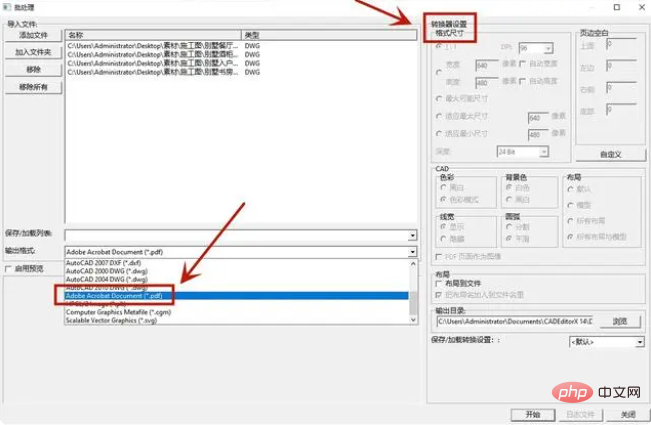Select 色彩模式 color mode radio button
The height and width of the screenshot is (425, 651).
[443, 200]
